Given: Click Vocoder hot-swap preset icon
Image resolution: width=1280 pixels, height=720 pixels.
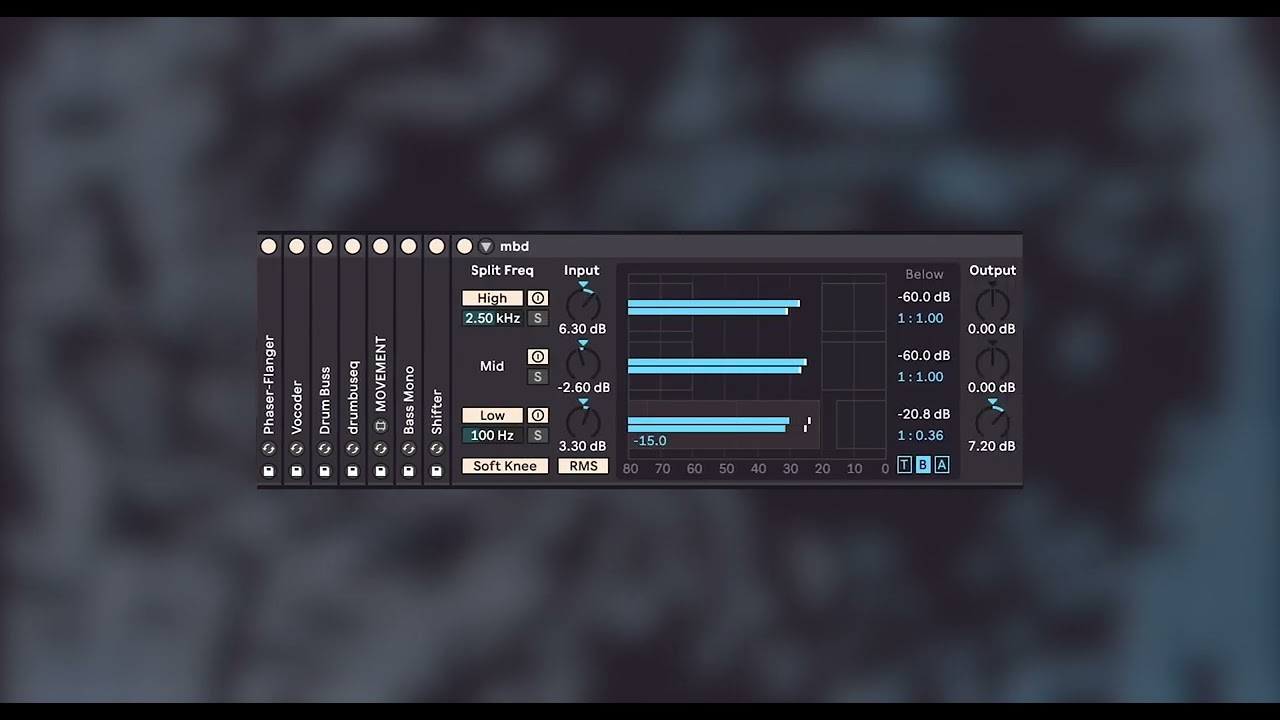Looking at the screenshot, I should tap(296, 449).
